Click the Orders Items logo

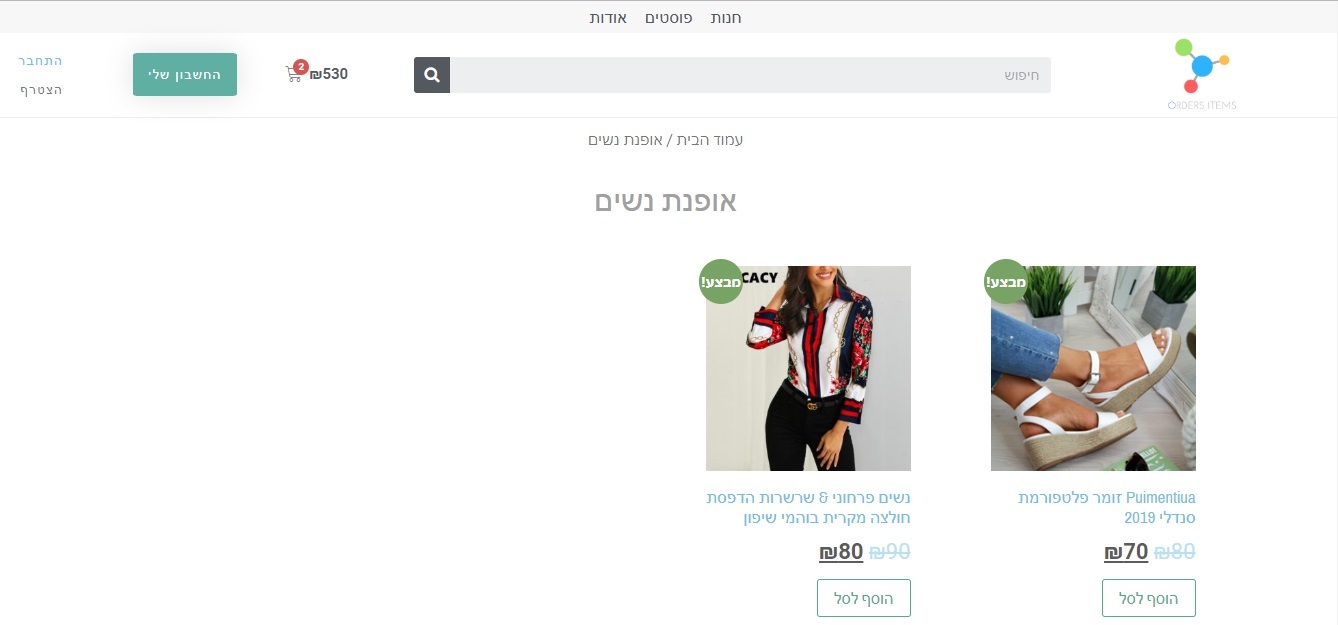(1202, 75)
